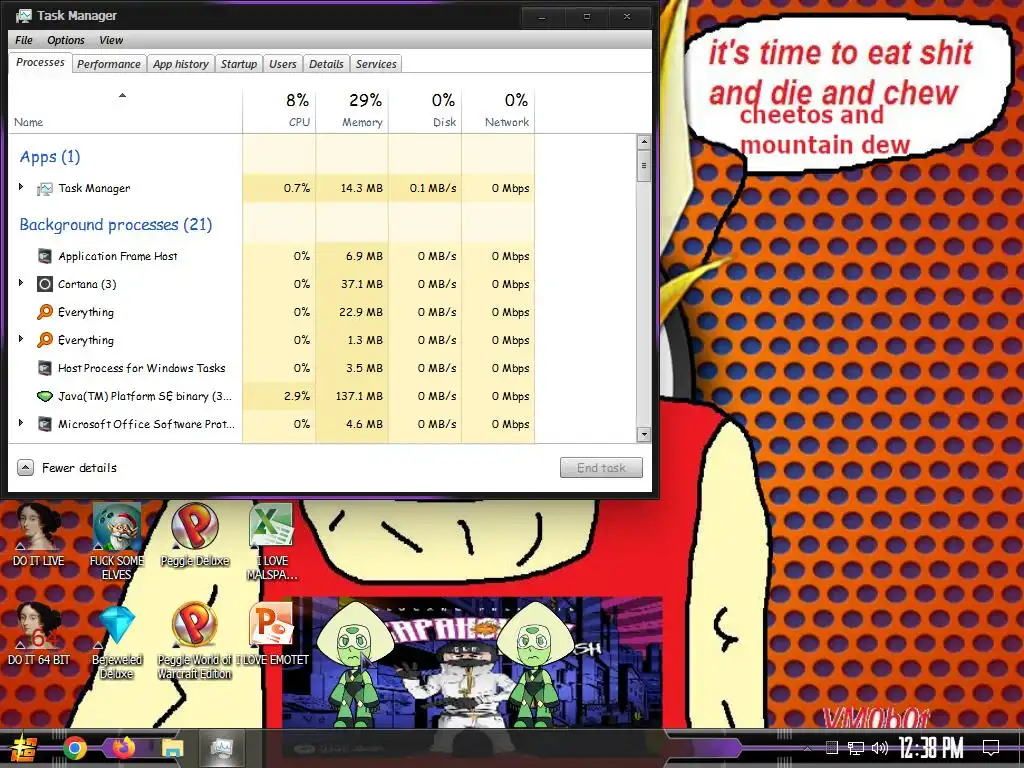Click the 0.7% CPU value for Task Manager
Image resolution: width=1024 pixels, height=768 pixels.
296,188
